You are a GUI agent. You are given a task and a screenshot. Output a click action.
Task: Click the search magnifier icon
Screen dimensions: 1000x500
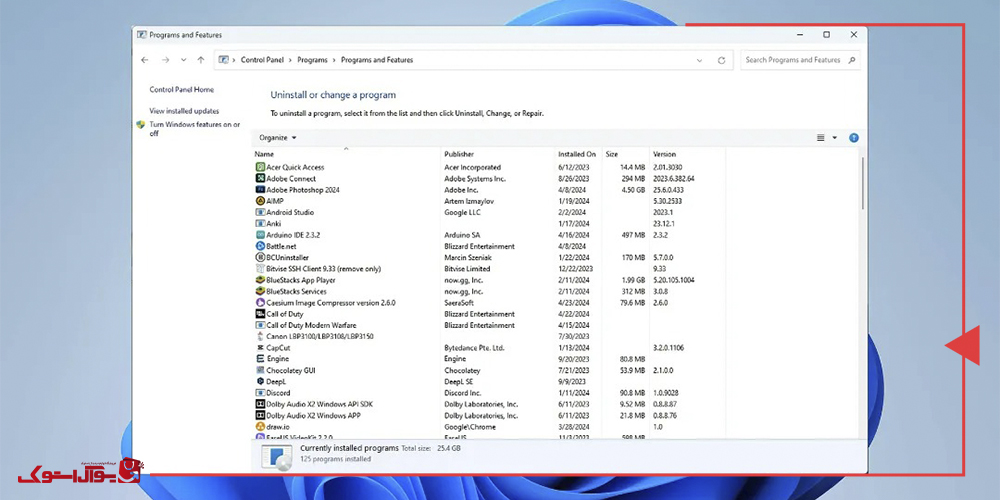(851, 60)
